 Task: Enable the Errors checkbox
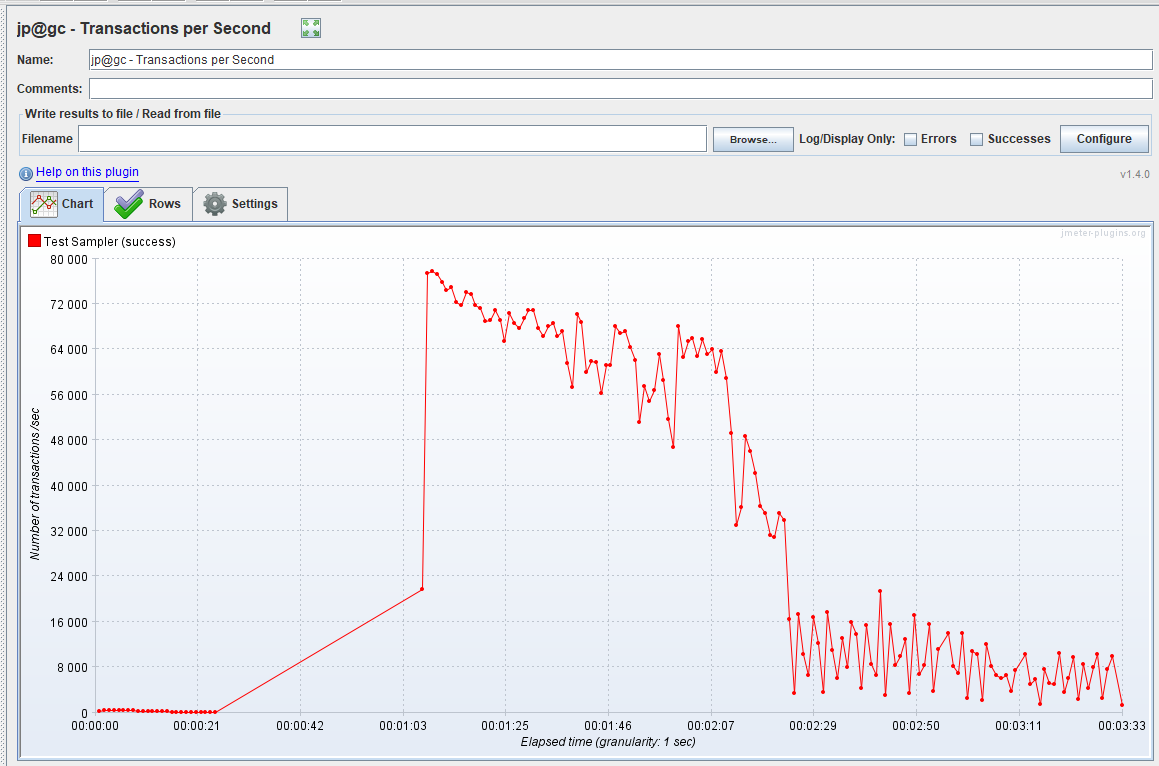[x=911, y=139]
